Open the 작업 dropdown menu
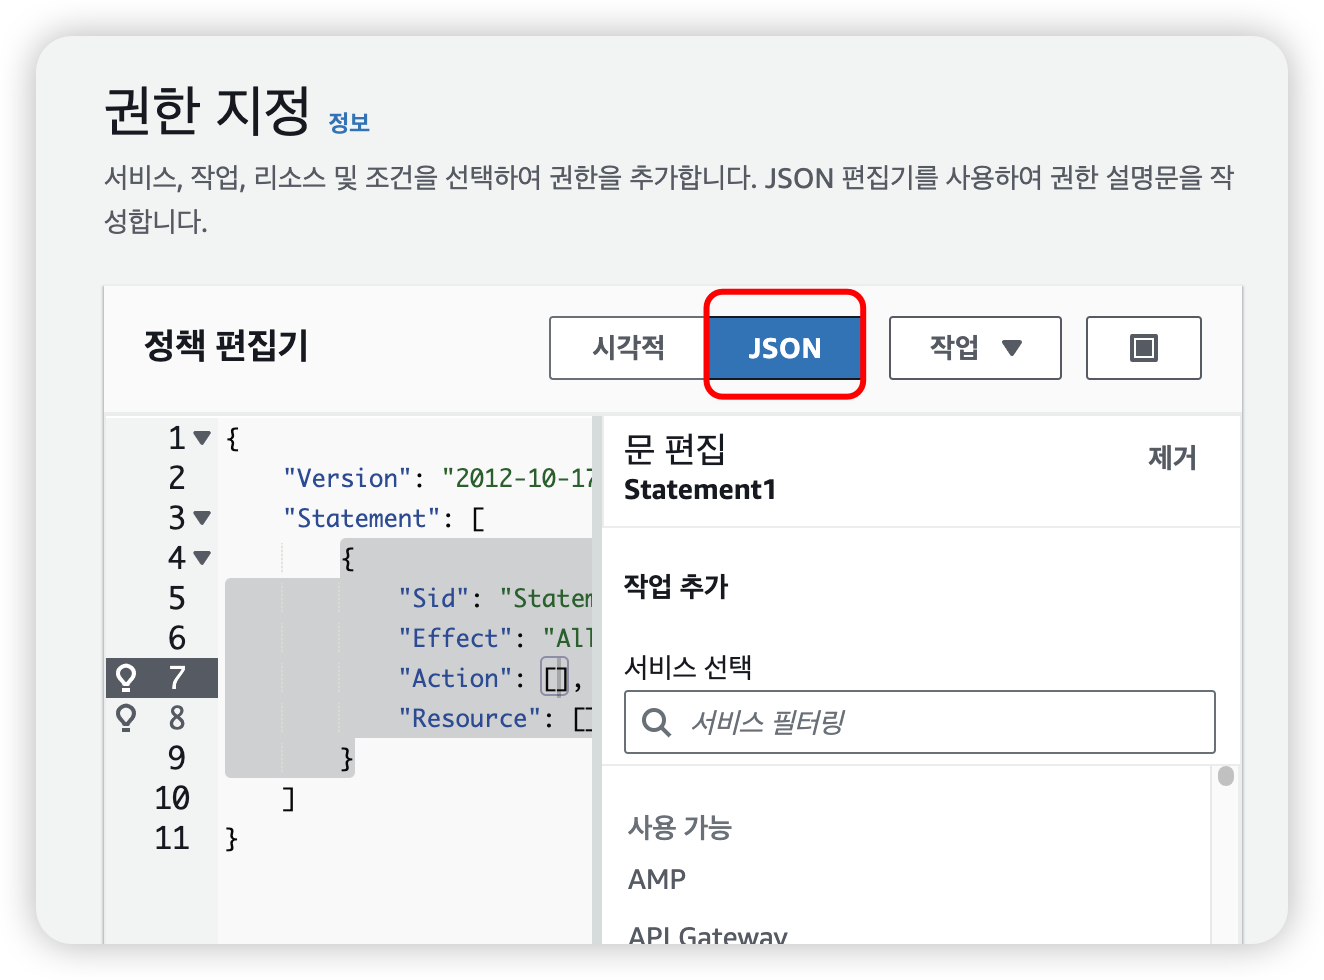Screen dimensions: 1324x980 tap(974, 348)
